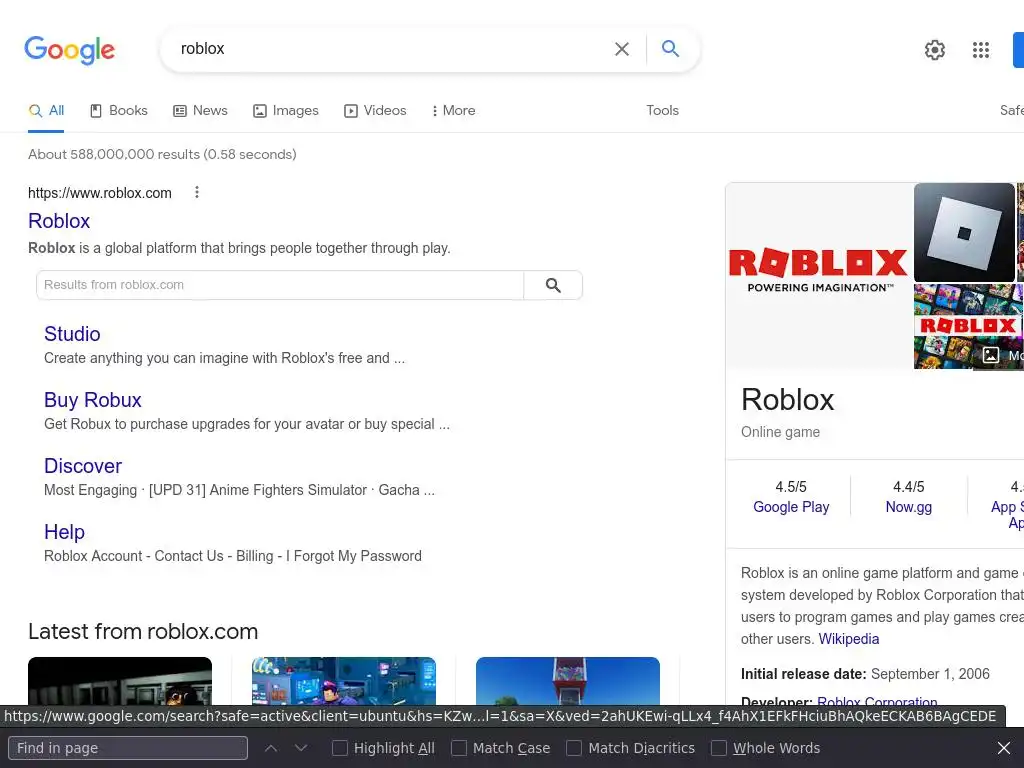
Task: Enable Match Case checkbox
Action: (459, 748)
